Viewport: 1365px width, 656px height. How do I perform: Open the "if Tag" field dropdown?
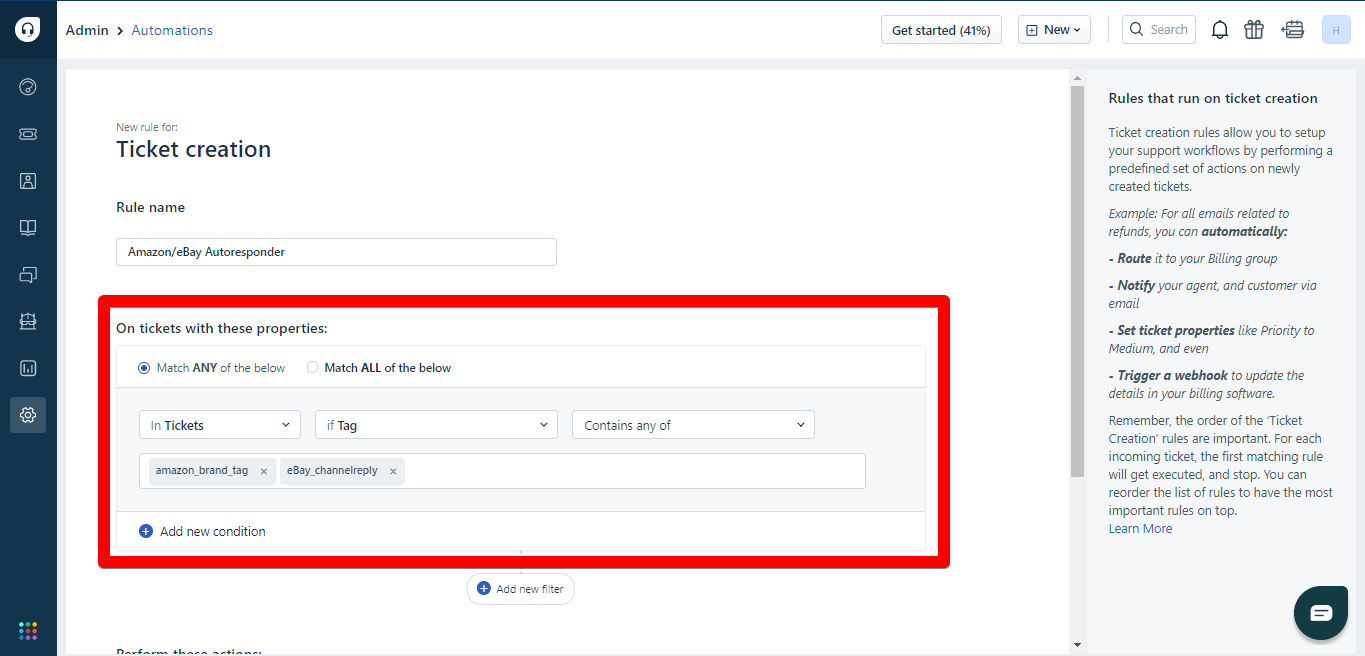pos(436,425)
